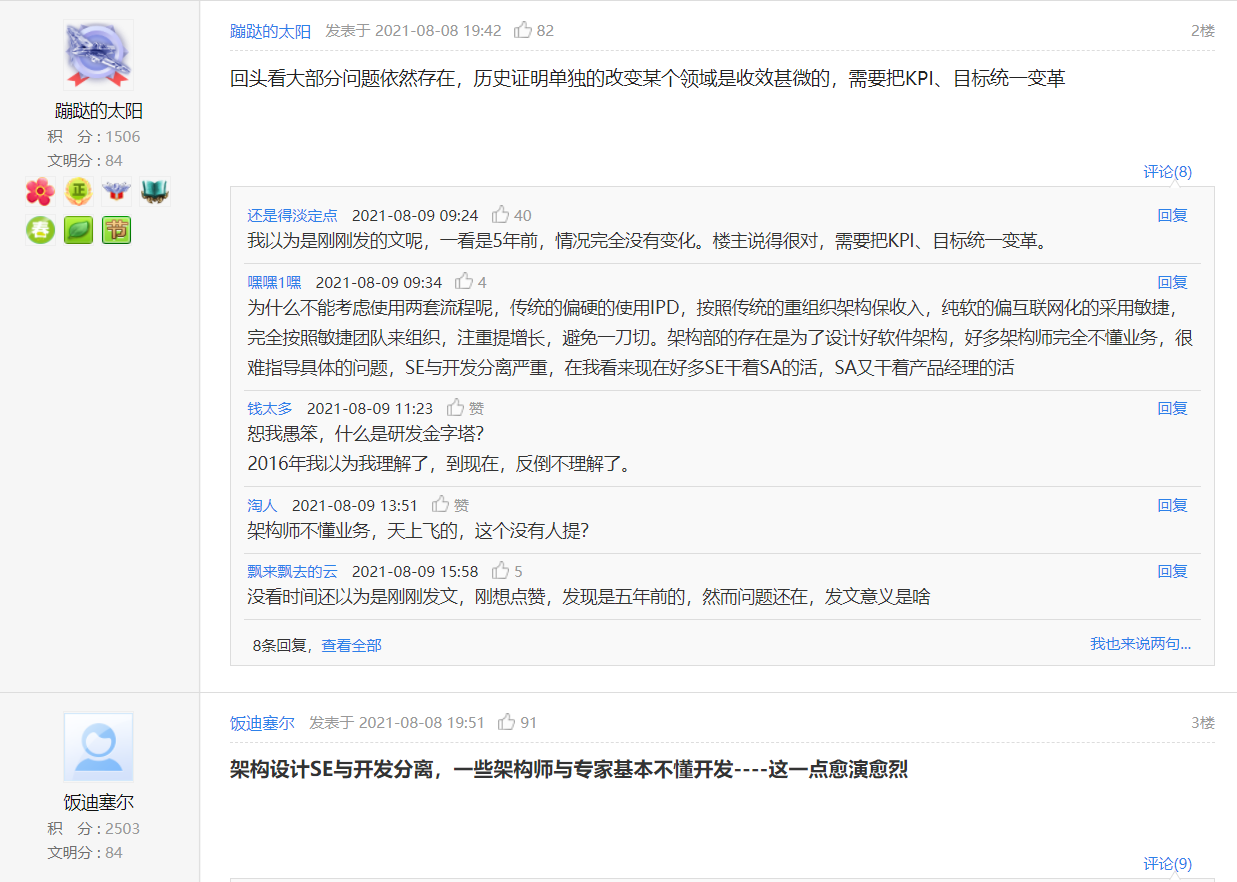This screenshot has width=1237, height=882.
Task: Like 钱太多's comment using thumbs-up
Action: (456, 408)
